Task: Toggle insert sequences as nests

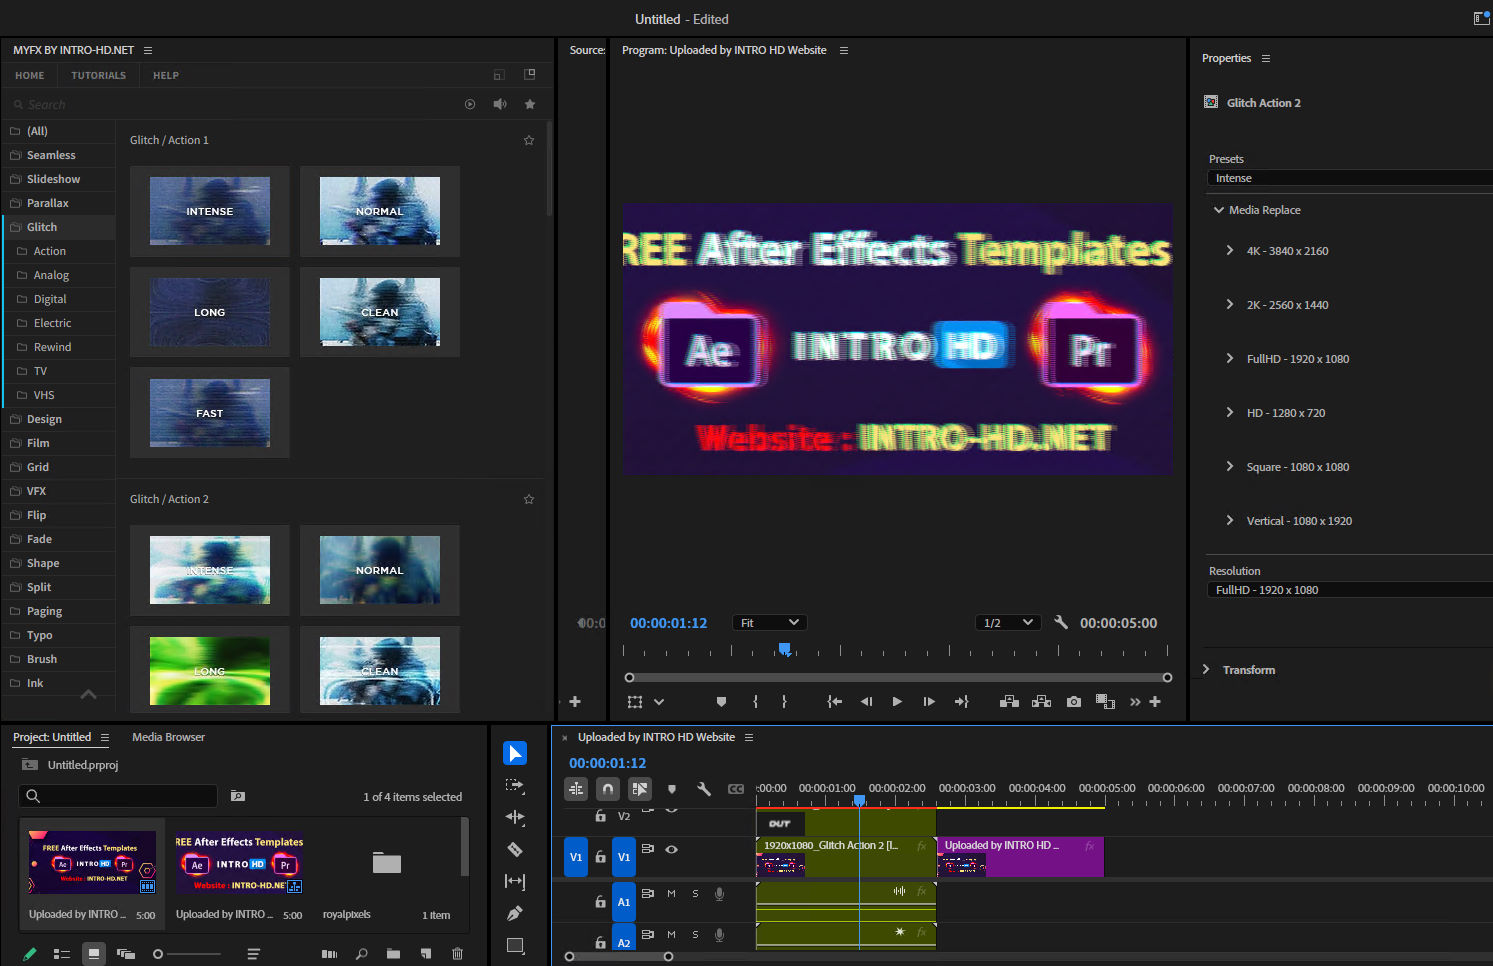Action: [x=576, y=789]
